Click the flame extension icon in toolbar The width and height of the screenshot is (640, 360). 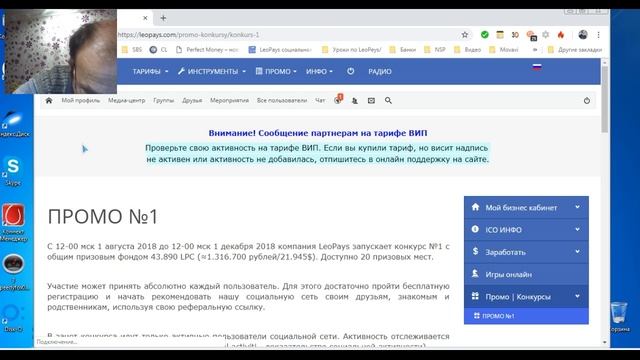coord(561,35)
